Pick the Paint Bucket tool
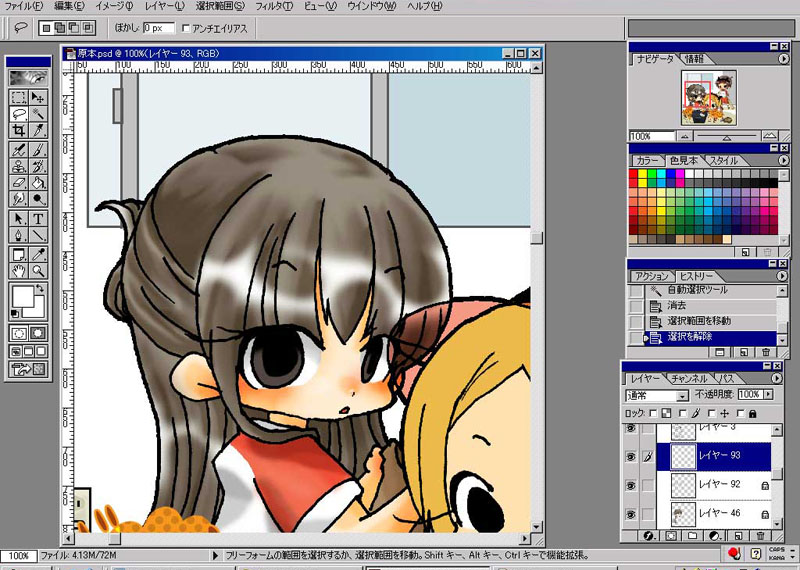This screenshot has height=570, width=800. pos(38,183)
